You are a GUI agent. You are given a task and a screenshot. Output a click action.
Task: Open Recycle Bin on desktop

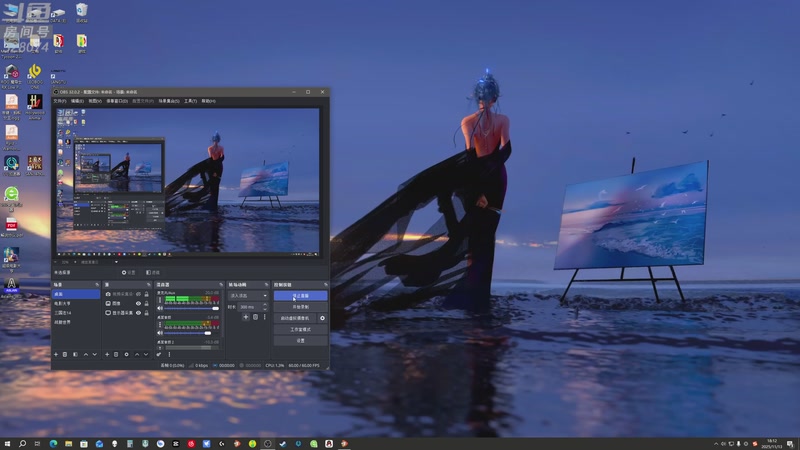click(82, 12)
